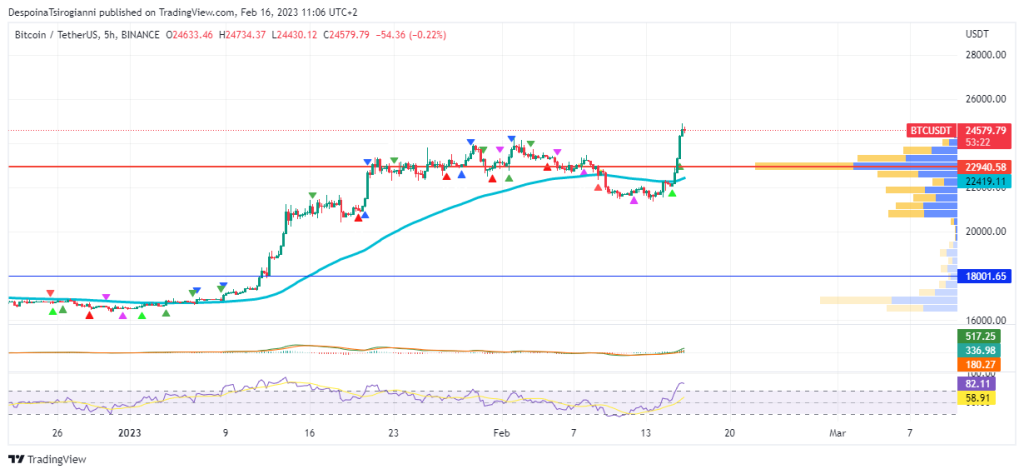Viewport: 1024px width, 474px height.
Task: Click the red 22940.58 price level label
Action: 985,167
